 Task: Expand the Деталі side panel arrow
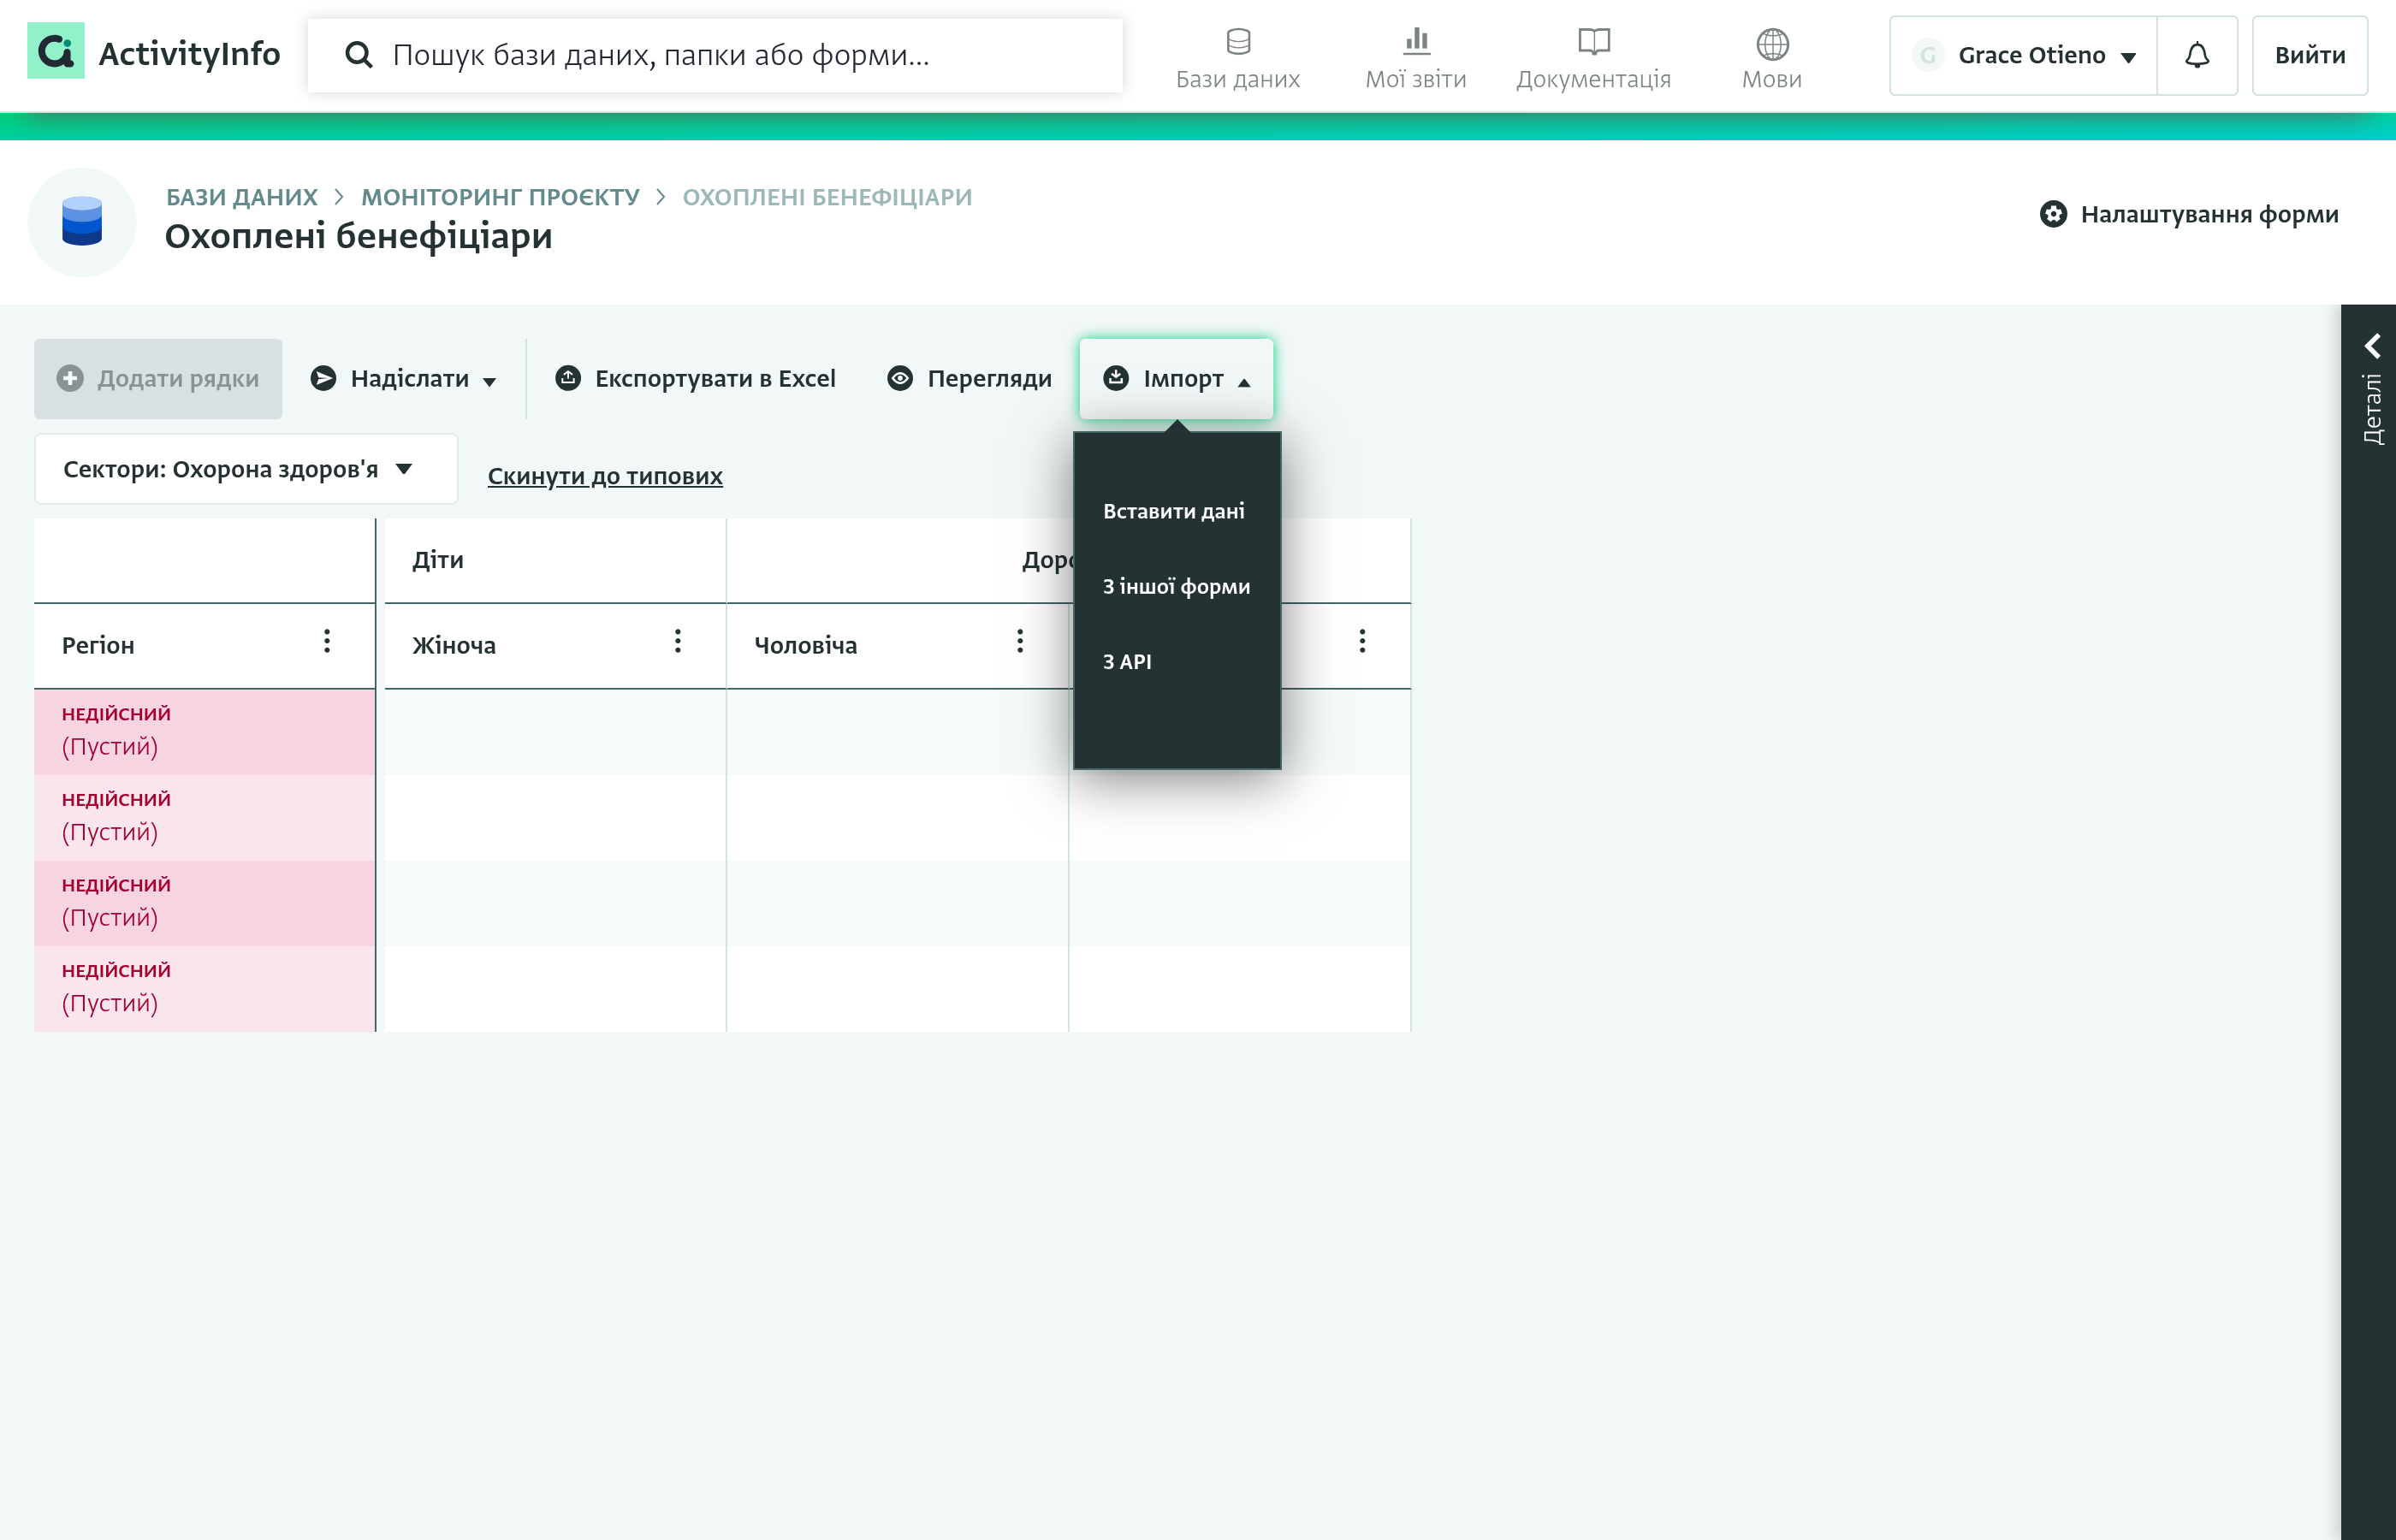coord(2373,346)
